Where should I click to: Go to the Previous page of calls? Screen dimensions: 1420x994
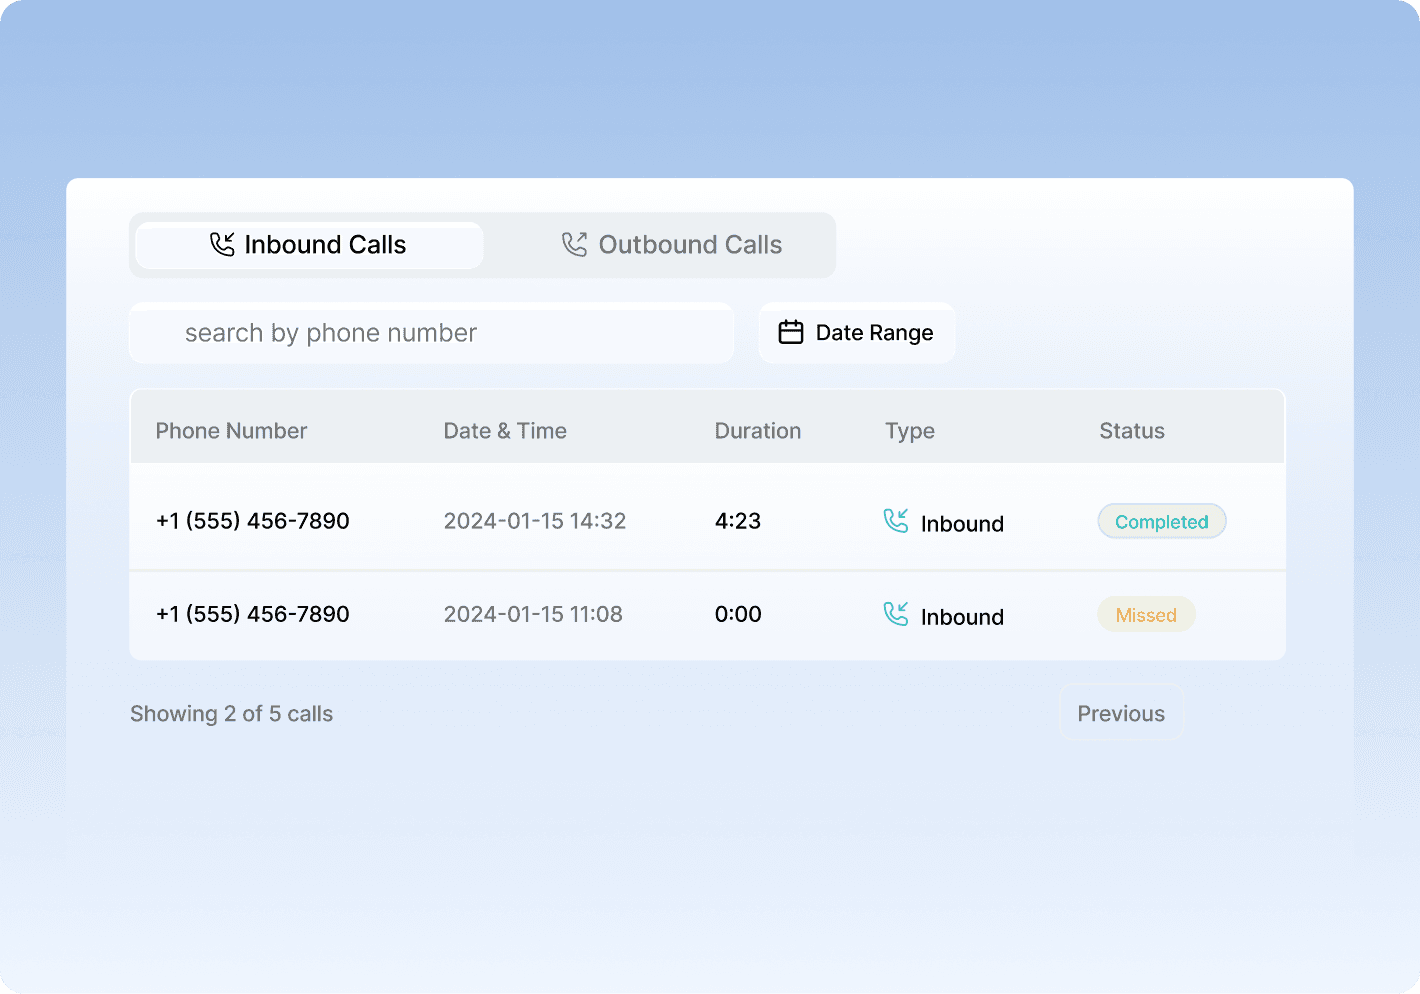click(x=1120, y=713)
